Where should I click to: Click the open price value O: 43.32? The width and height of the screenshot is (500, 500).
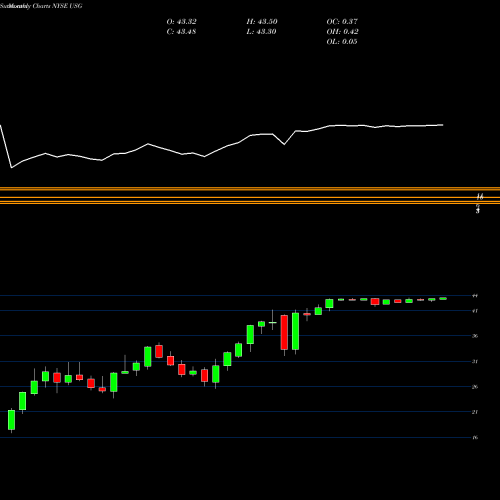(181, 22)
